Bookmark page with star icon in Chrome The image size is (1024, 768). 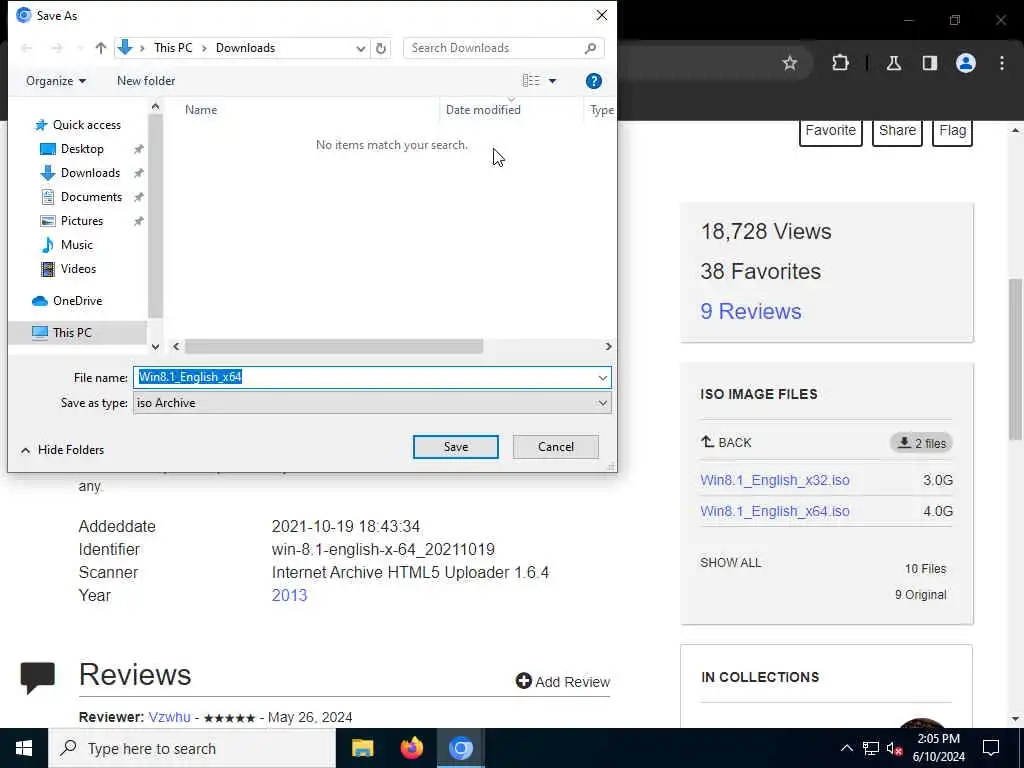790,63
